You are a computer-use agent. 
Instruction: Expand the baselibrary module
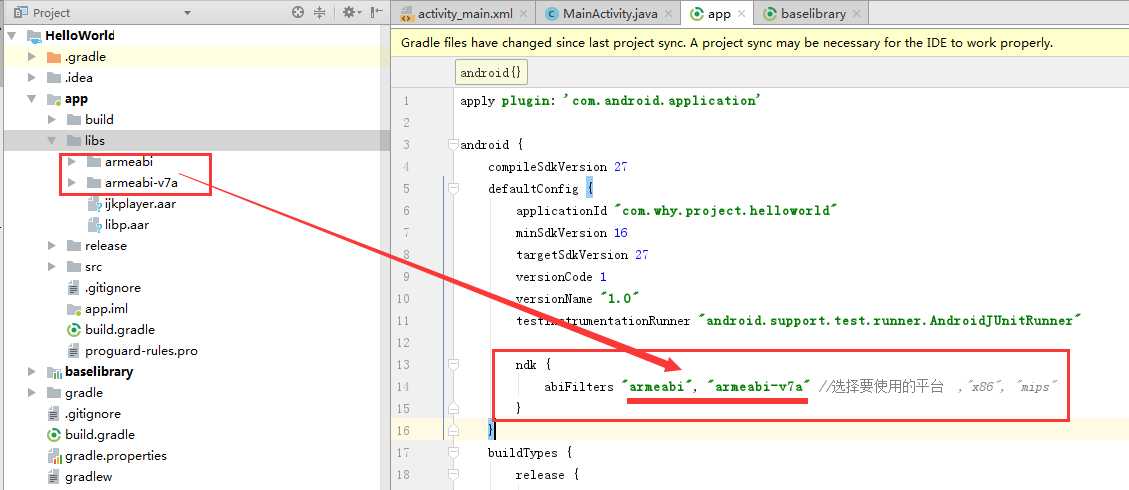pos(32,372)
